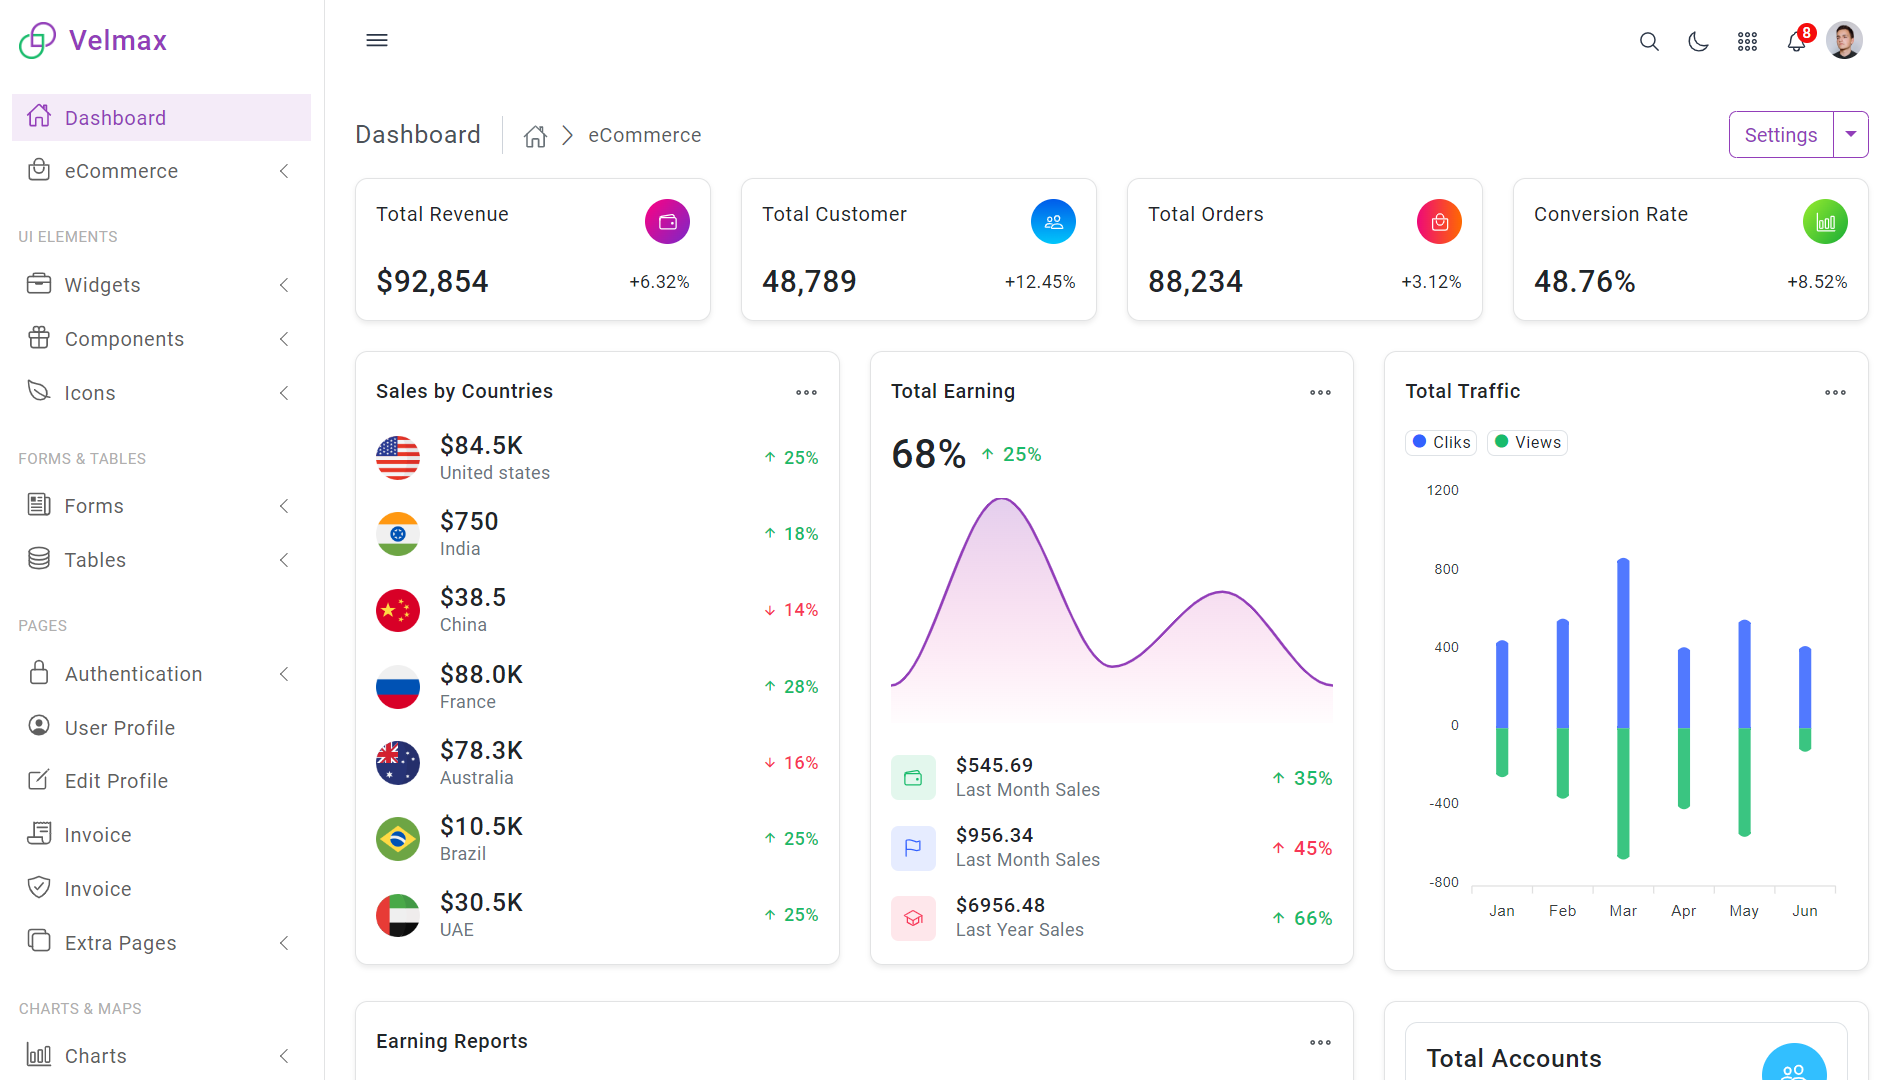Click the Settings button
1896x1080 pixels.
pyautogui.click(x=1780, y=135)
